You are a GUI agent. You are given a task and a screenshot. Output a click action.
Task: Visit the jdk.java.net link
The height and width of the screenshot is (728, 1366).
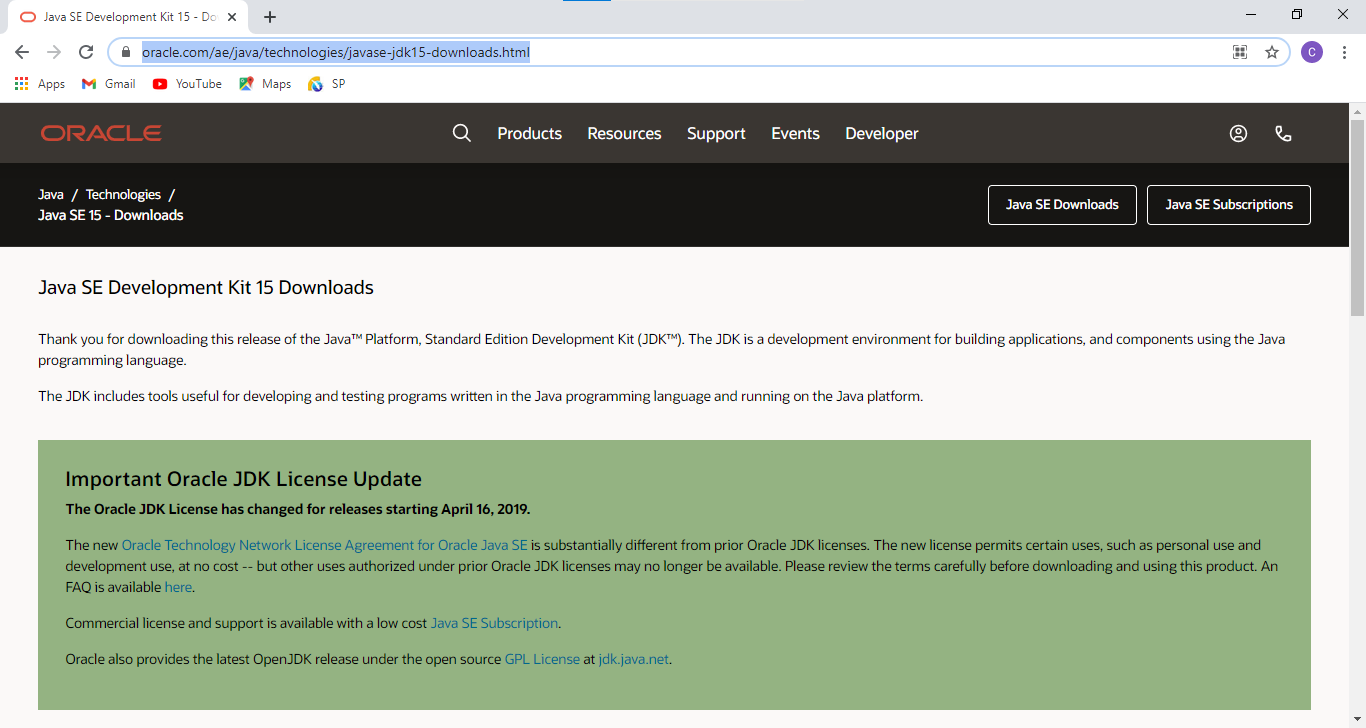point(633,659)
